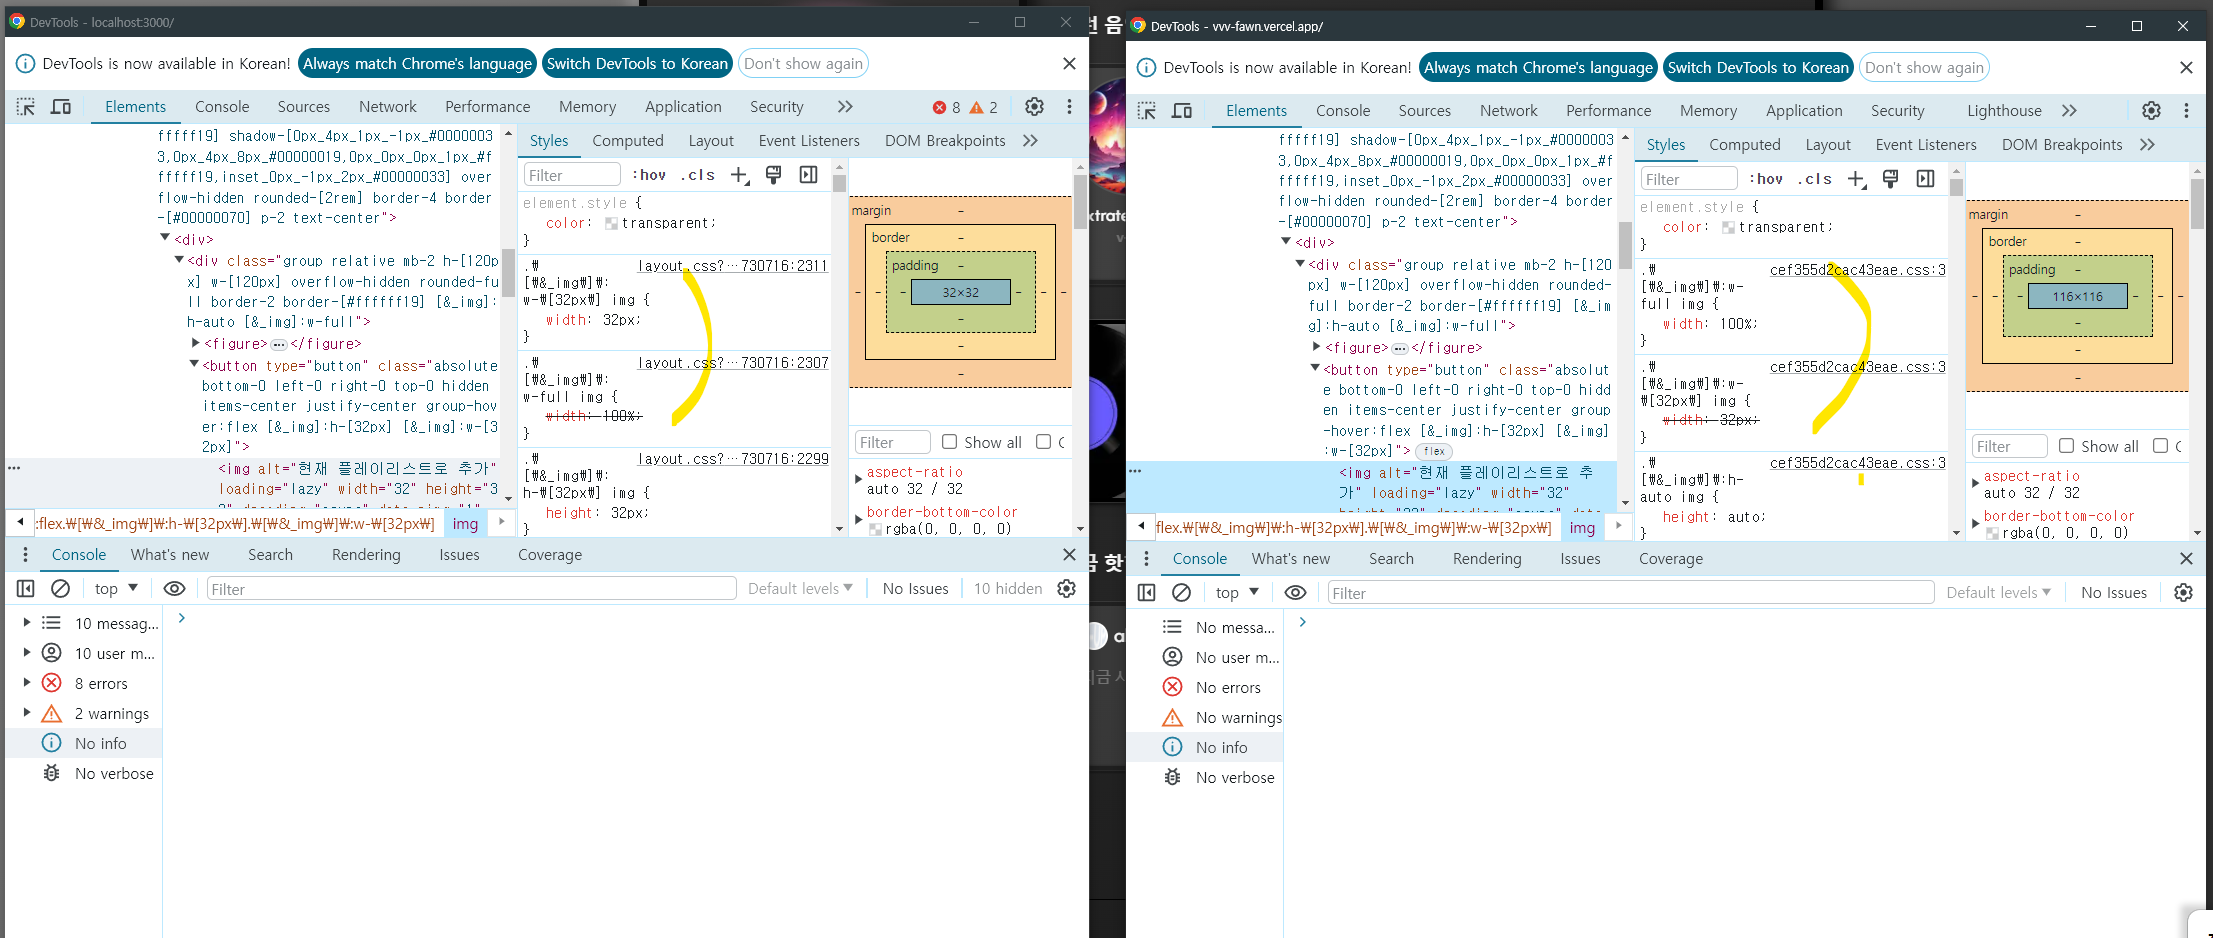Open layout.css?...730716:2311 source link
This screenshot has width=2213, height=938.
click(733, 266)
